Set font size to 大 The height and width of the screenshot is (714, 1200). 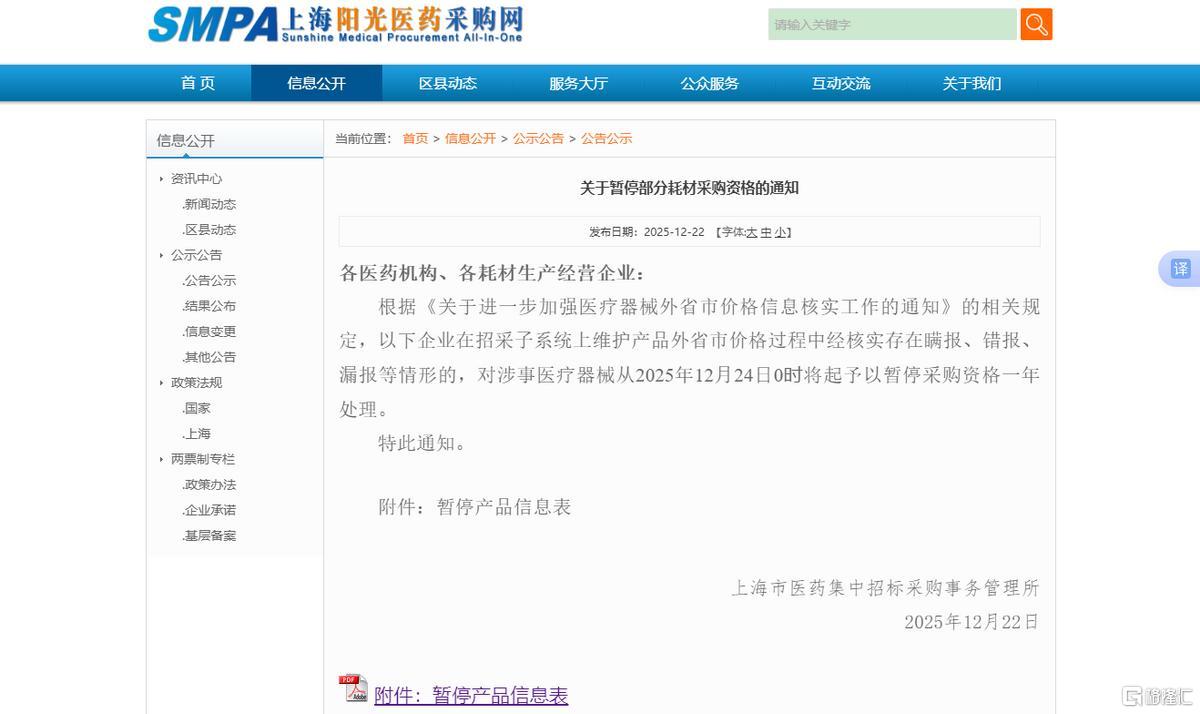tap(752, 232)
